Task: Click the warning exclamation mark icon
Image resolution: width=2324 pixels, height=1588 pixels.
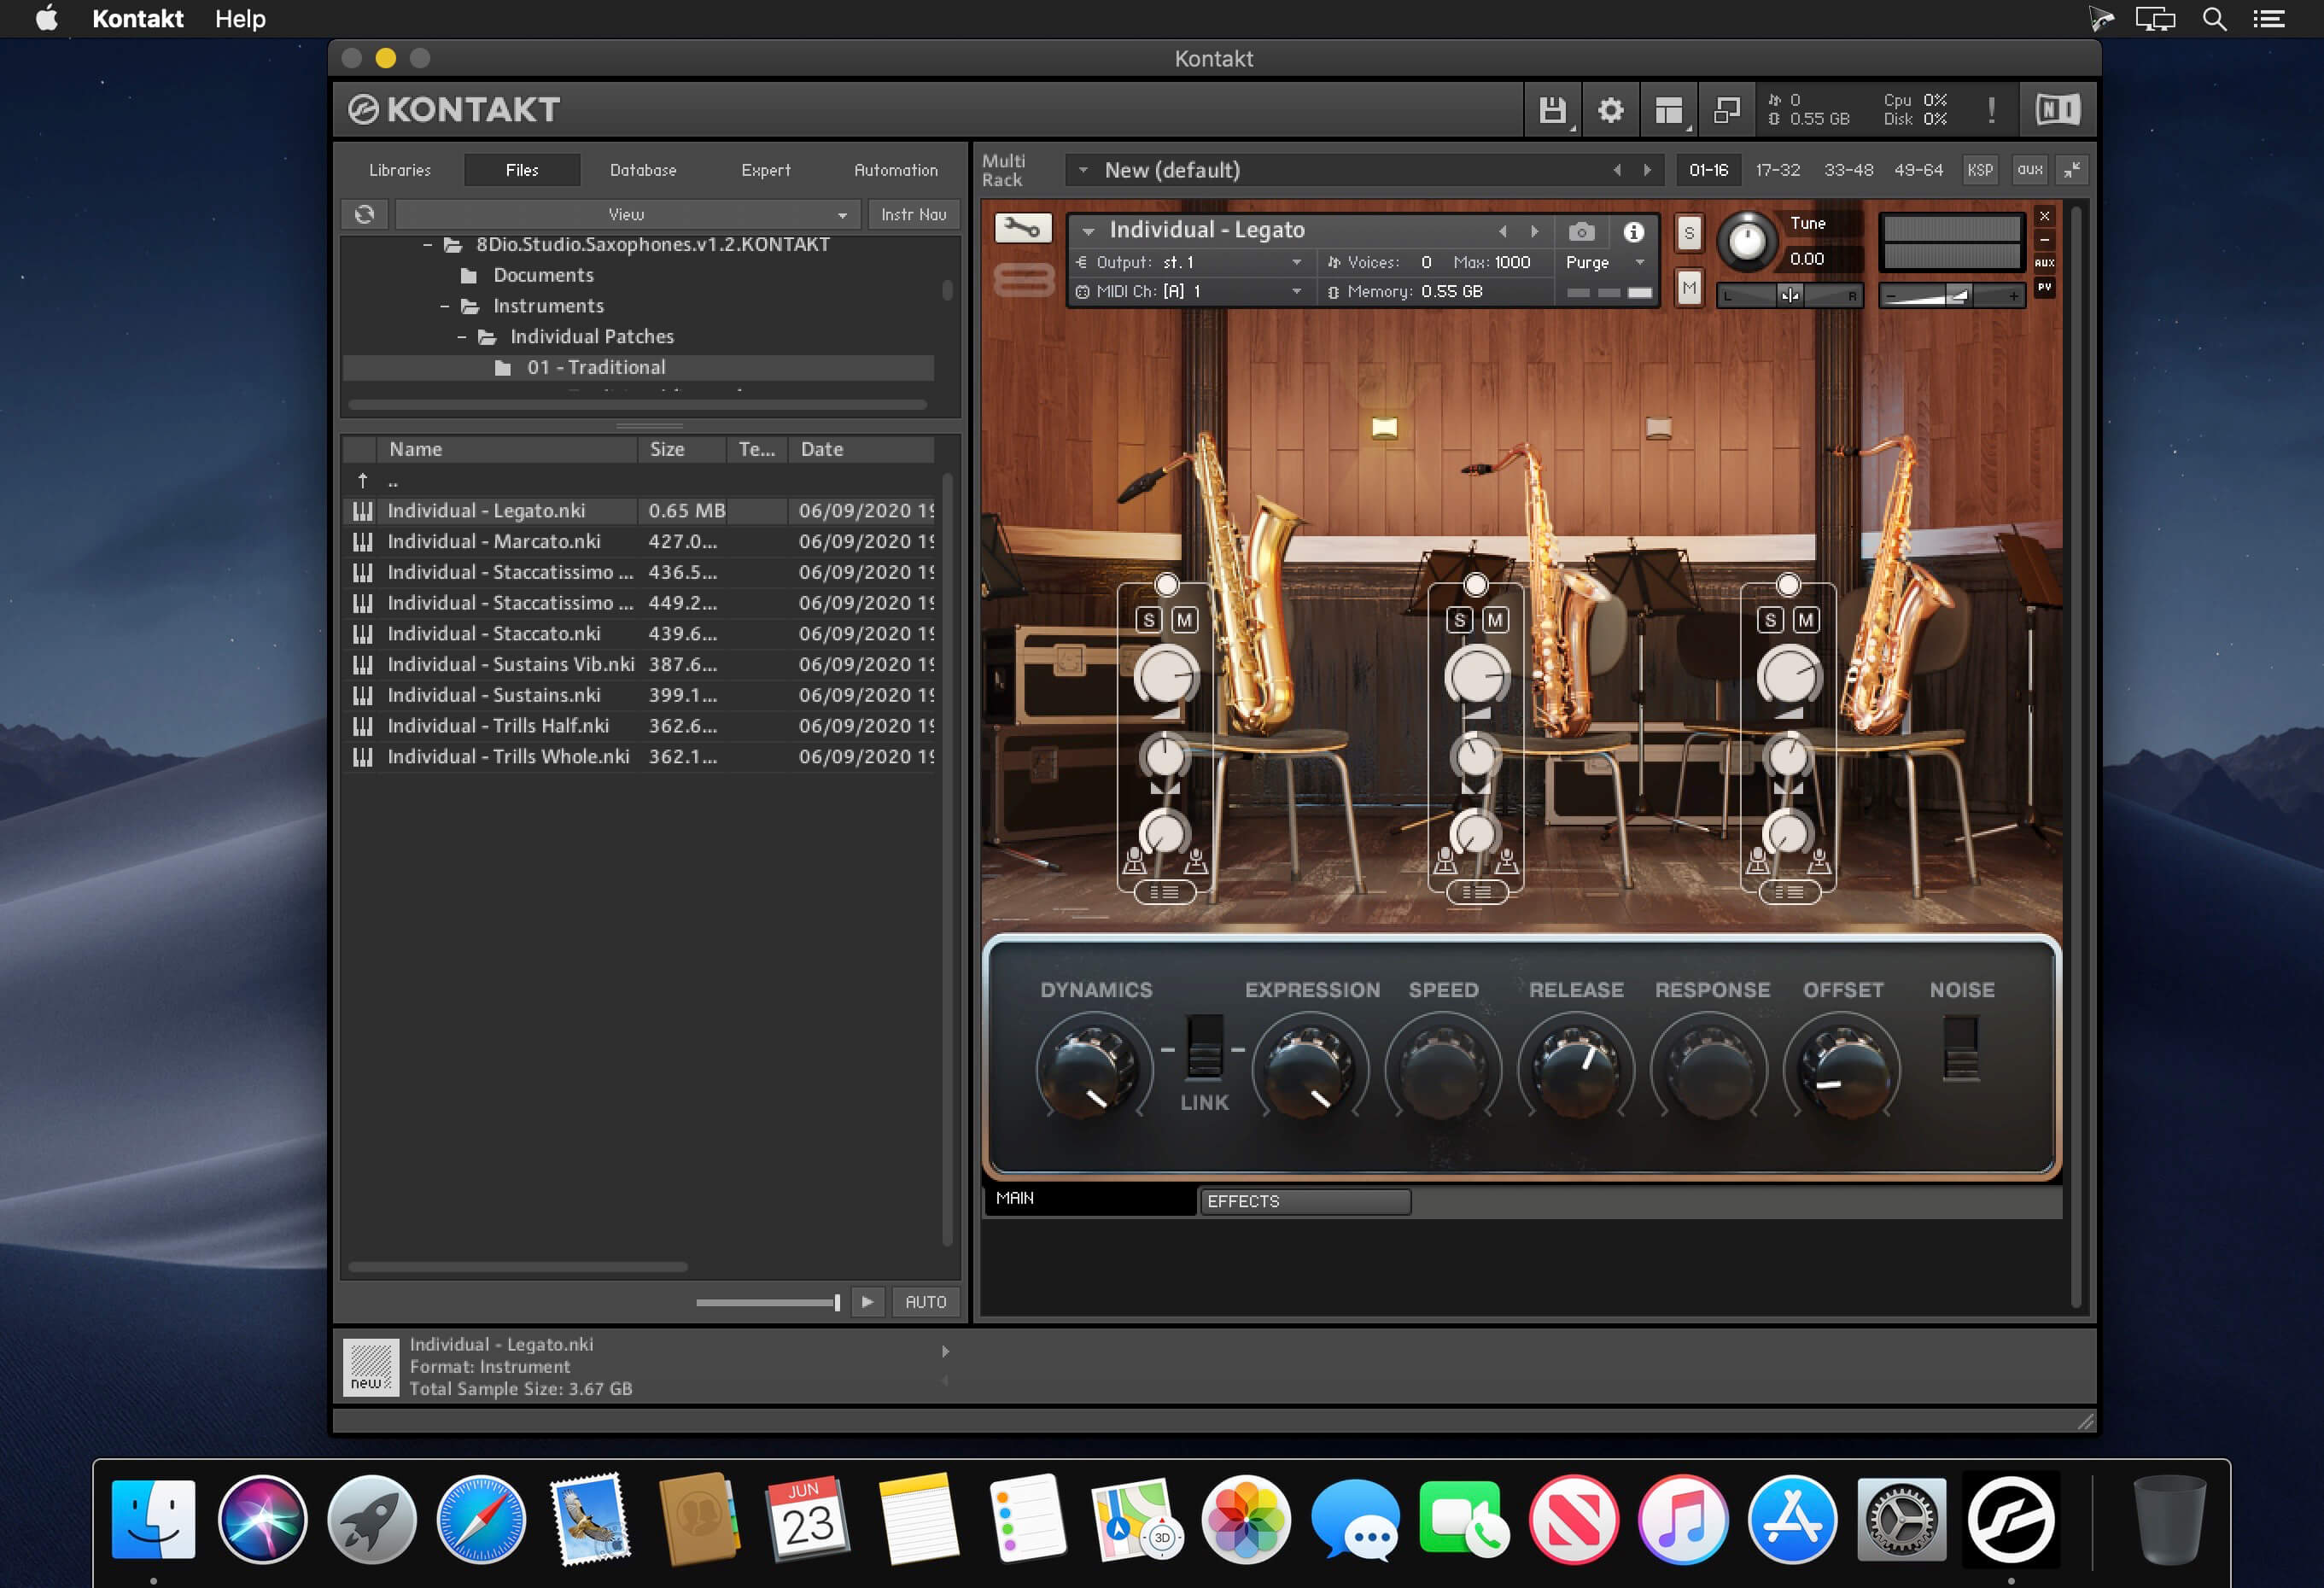Action: (x=1991, y=110)
